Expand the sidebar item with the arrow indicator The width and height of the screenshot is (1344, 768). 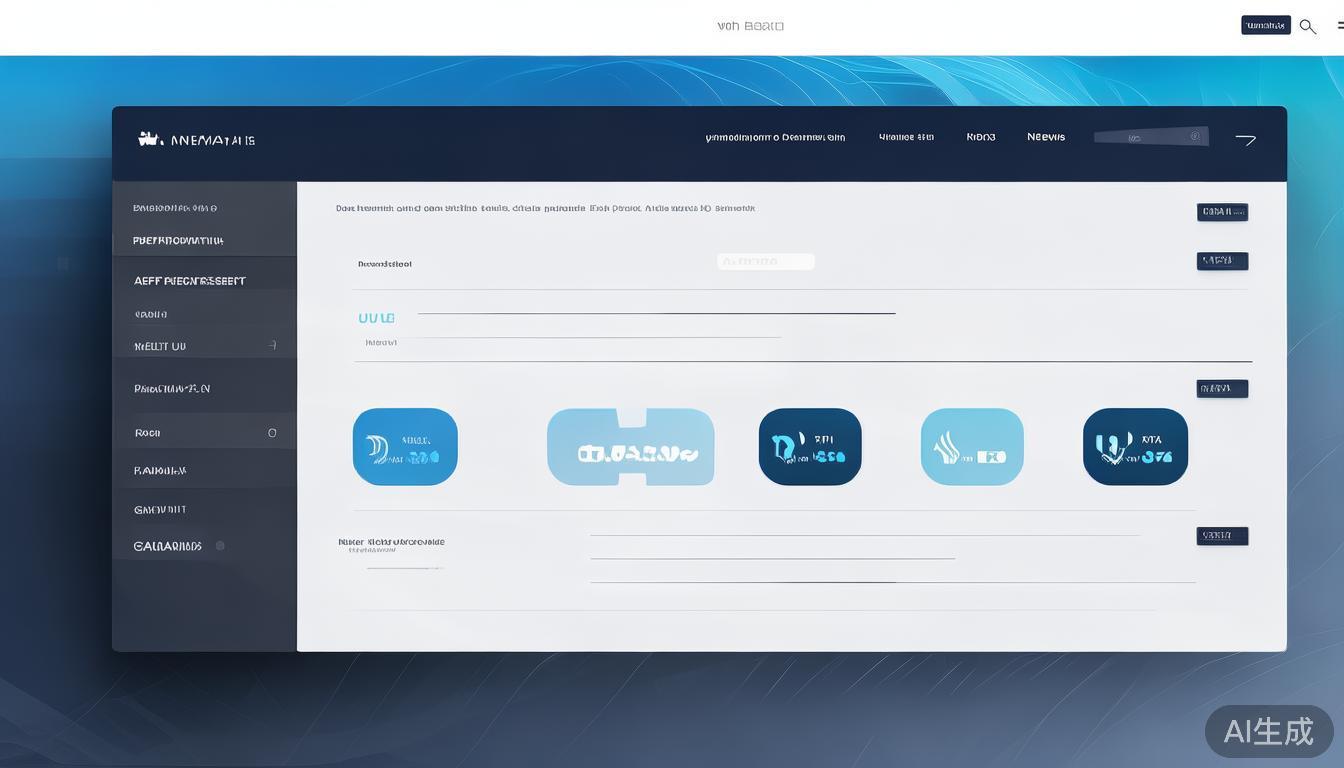point(272,346)
